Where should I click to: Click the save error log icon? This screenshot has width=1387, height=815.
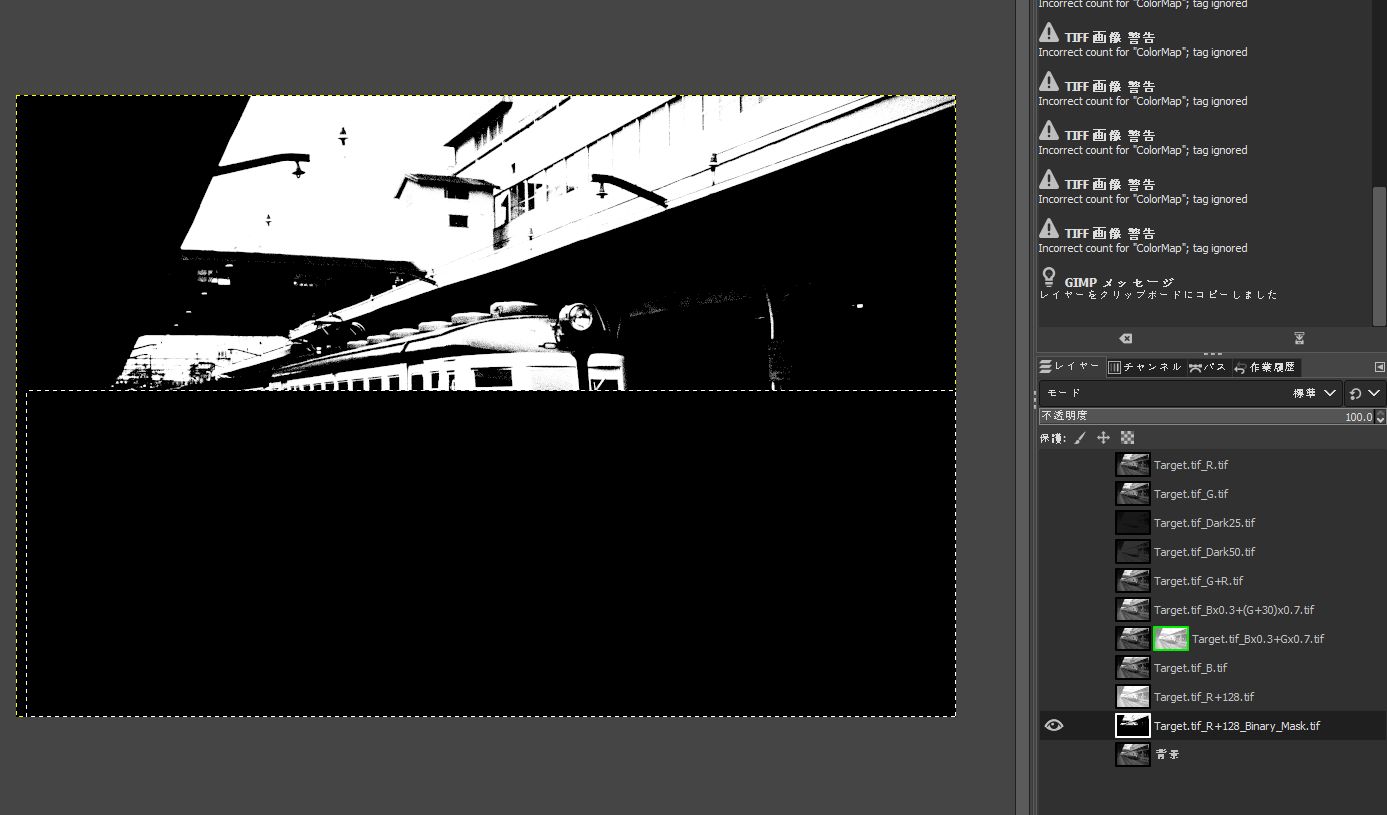coord(1299,339)
